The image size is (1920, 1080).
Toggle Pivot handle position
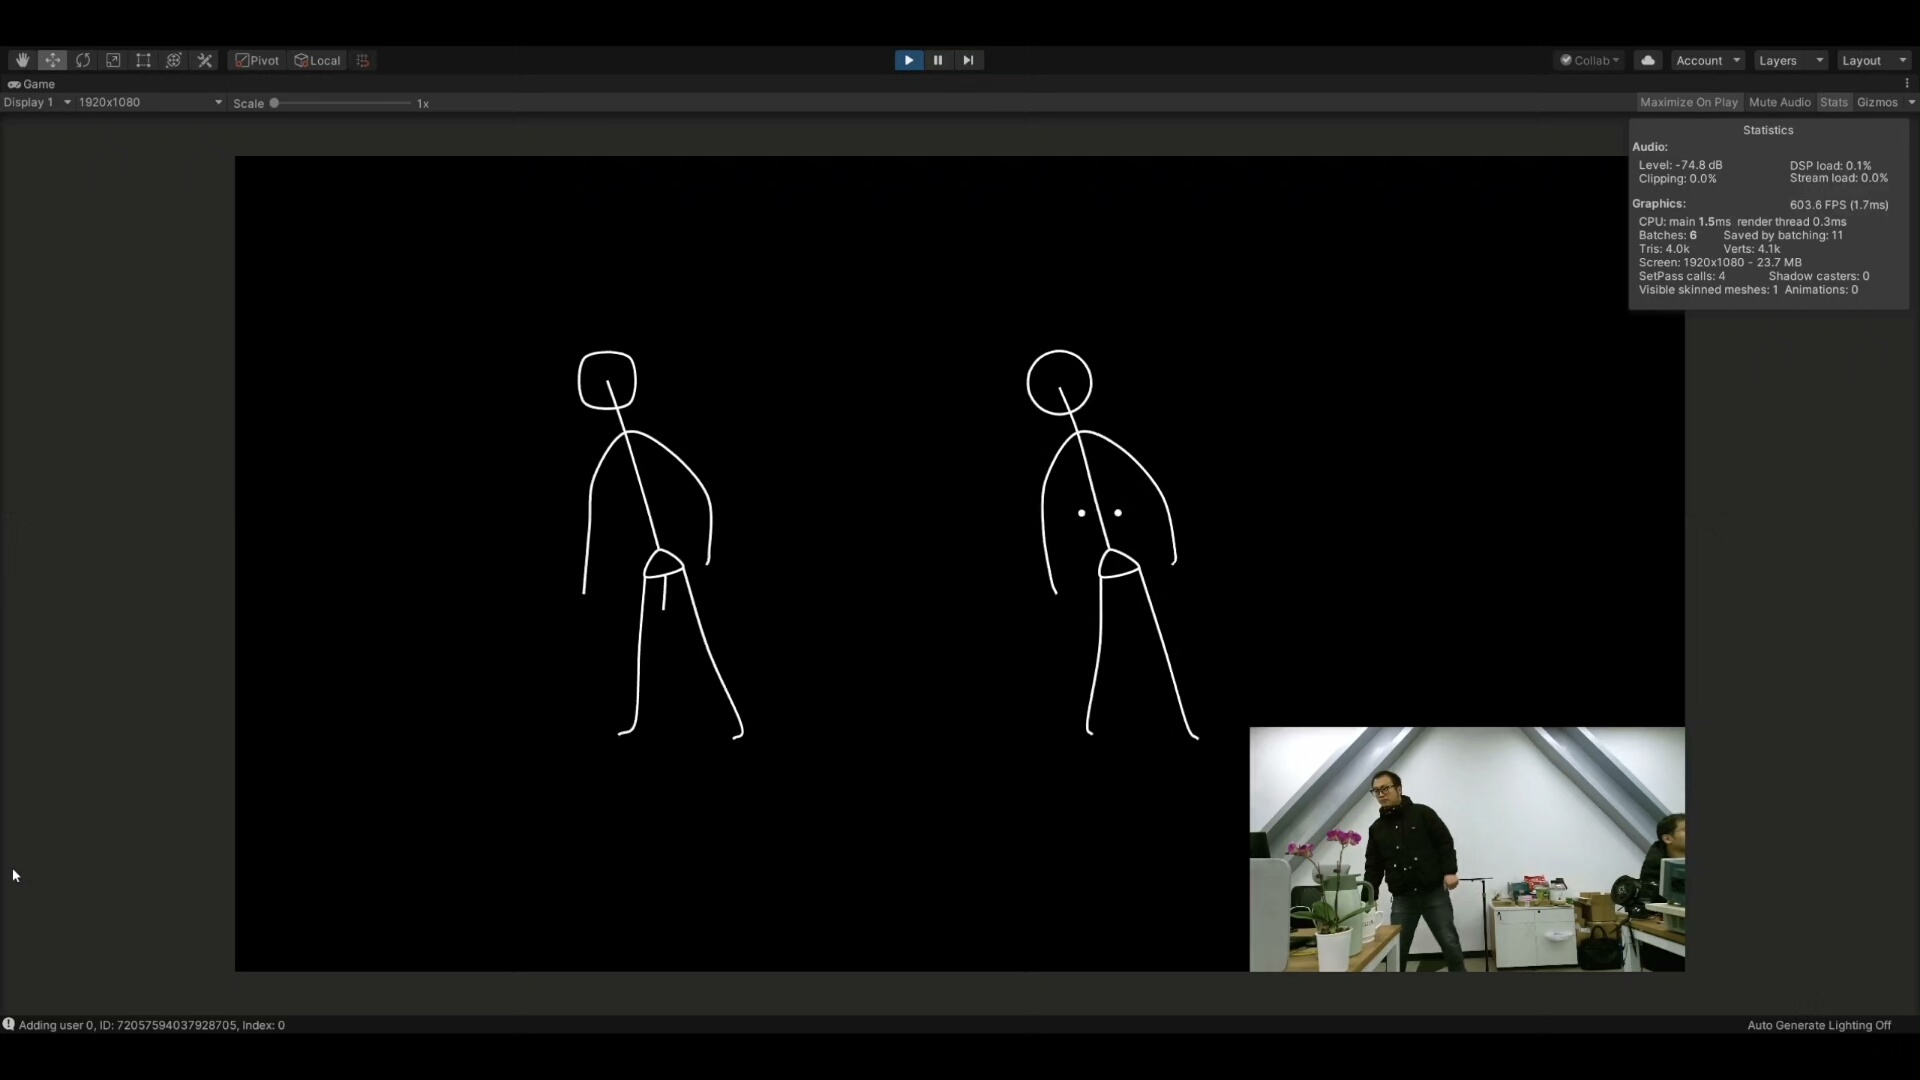[257, 60]
